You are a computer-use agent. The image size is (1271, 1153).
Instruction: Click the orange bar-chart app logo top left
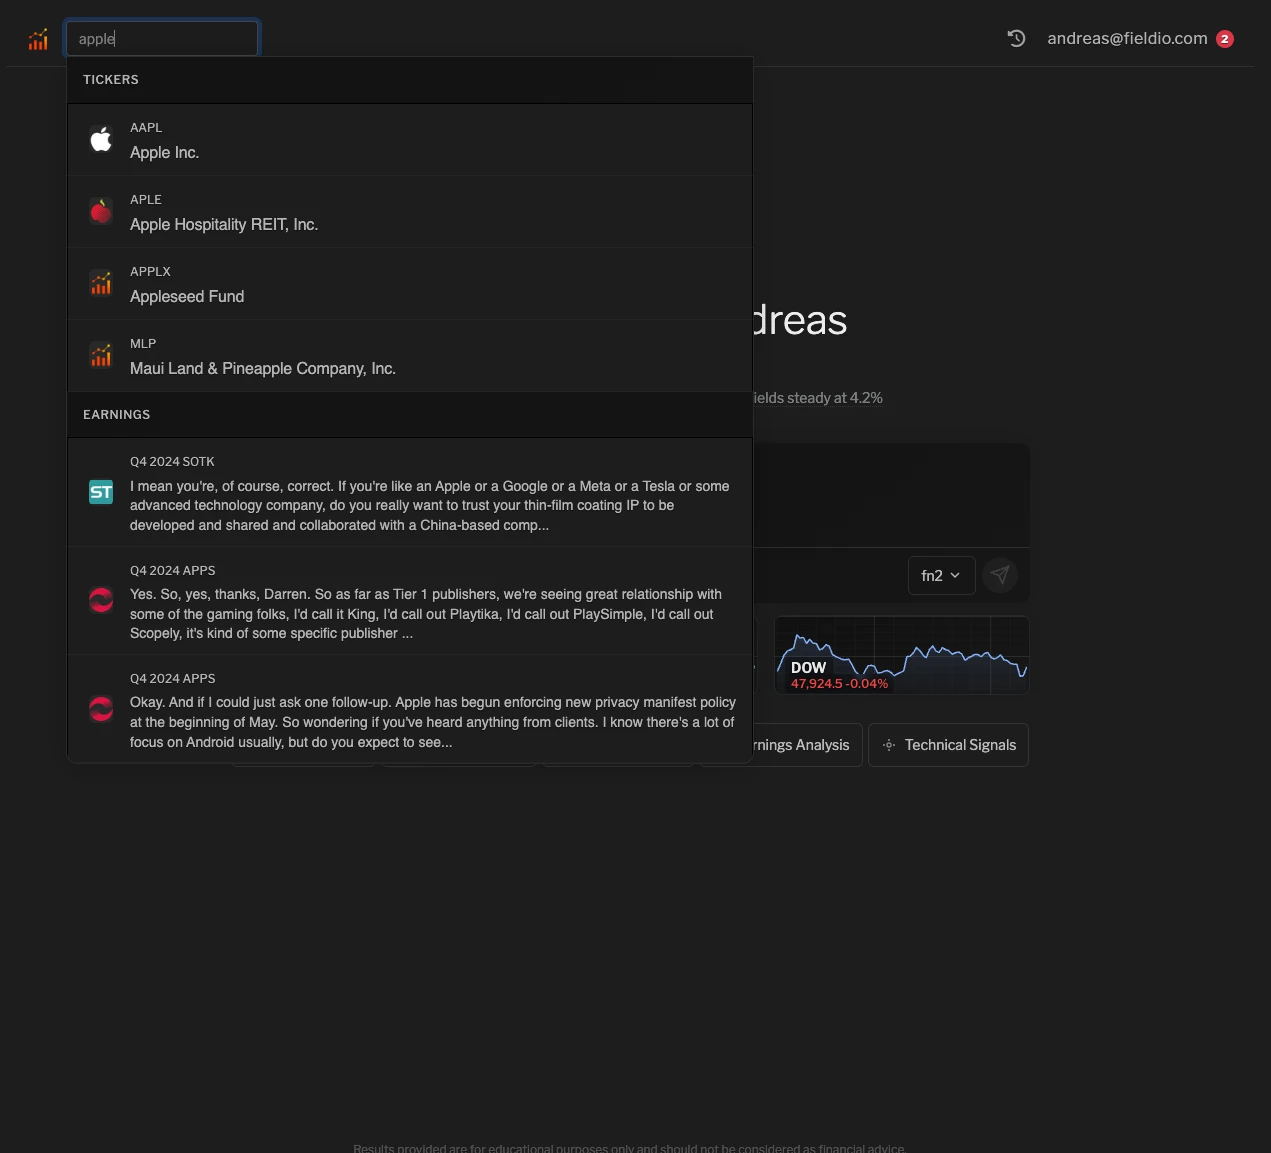[x=38, y=38]
